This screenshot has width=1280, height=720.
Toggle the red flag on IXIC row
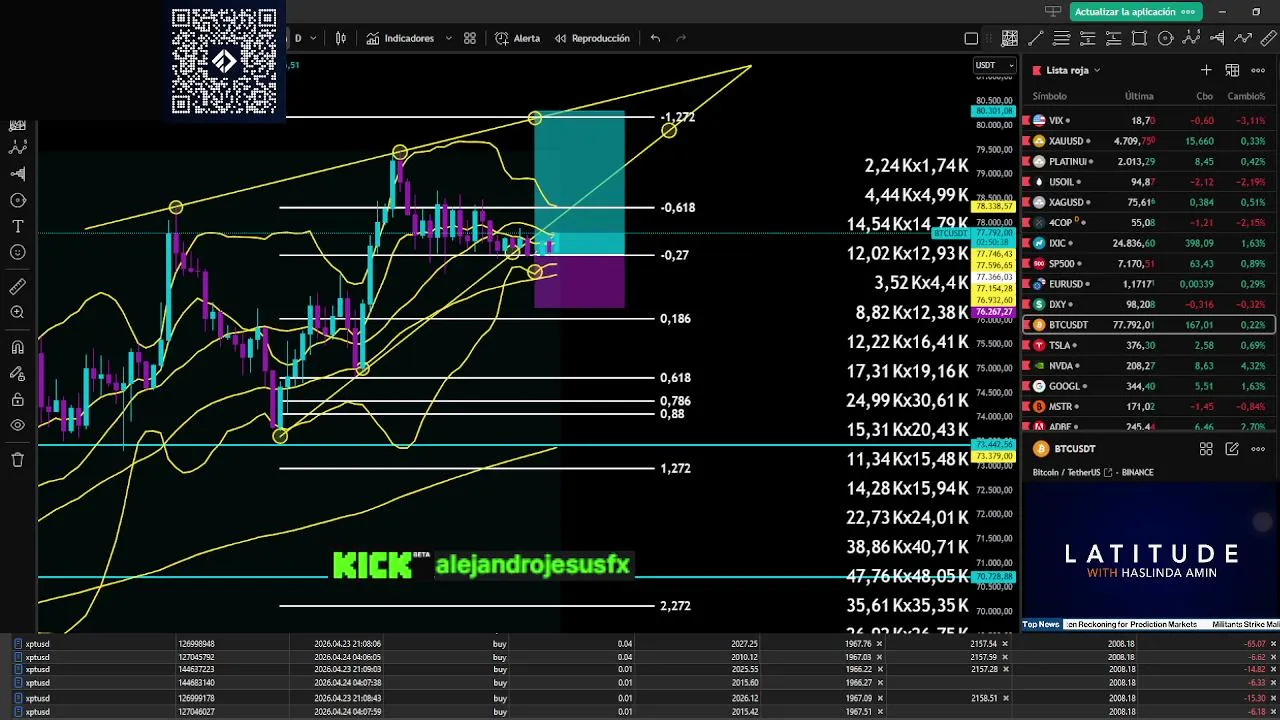(1026, 243)
